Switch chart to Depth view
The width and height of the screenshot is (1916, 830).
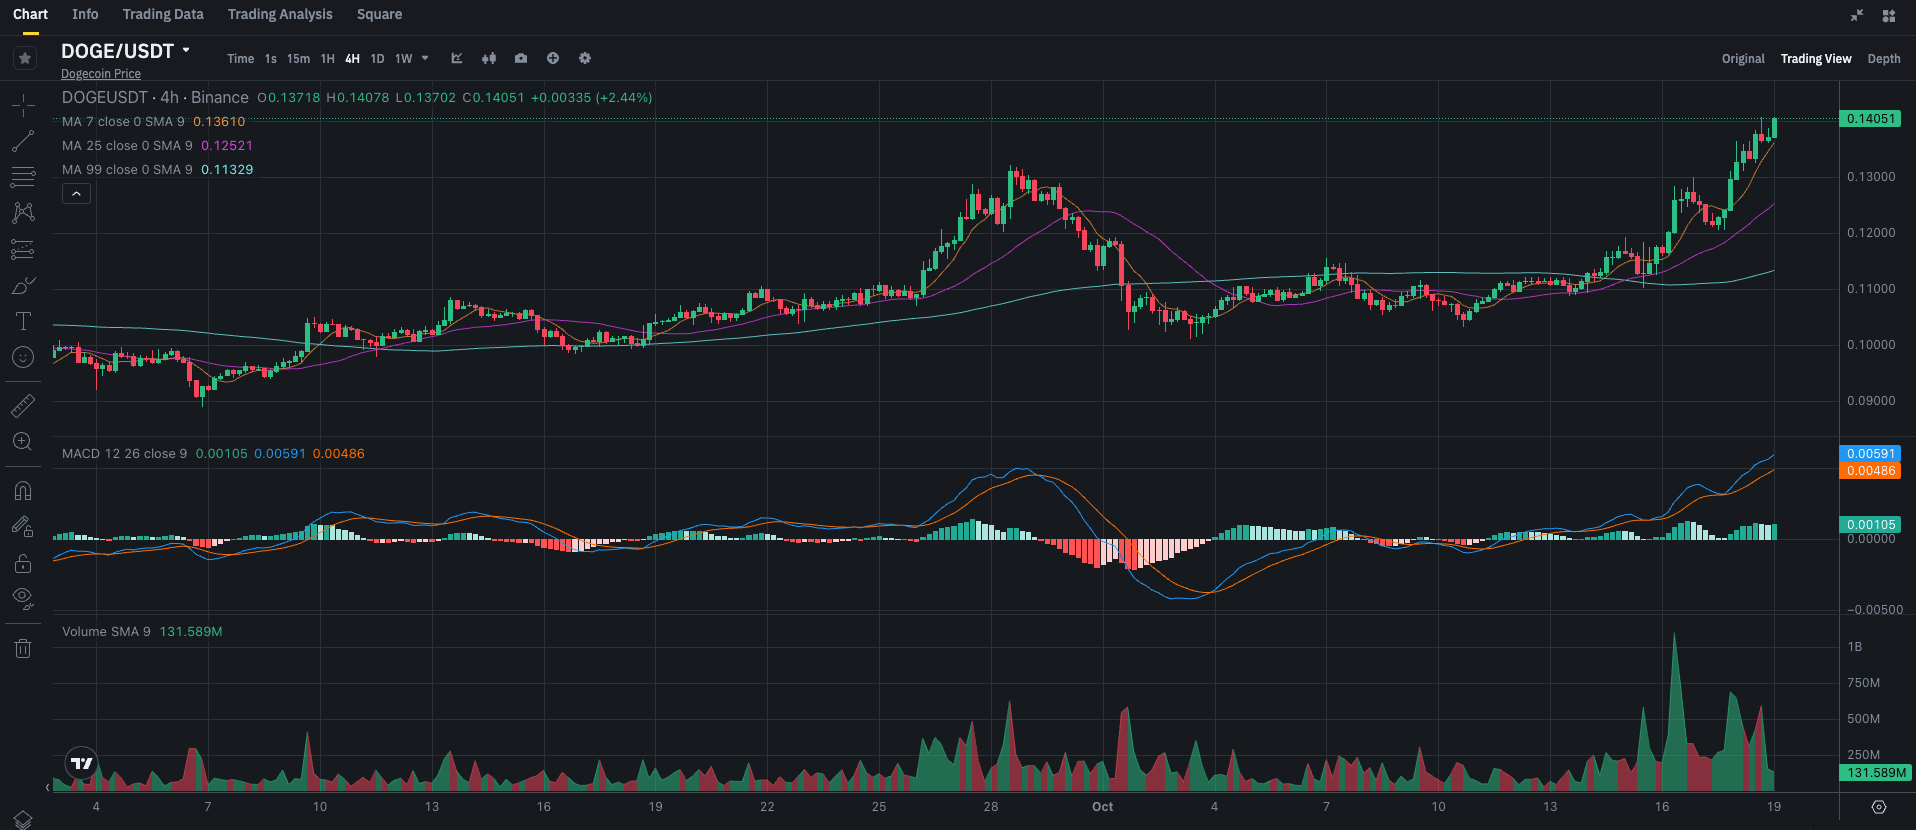point(1883,59)
